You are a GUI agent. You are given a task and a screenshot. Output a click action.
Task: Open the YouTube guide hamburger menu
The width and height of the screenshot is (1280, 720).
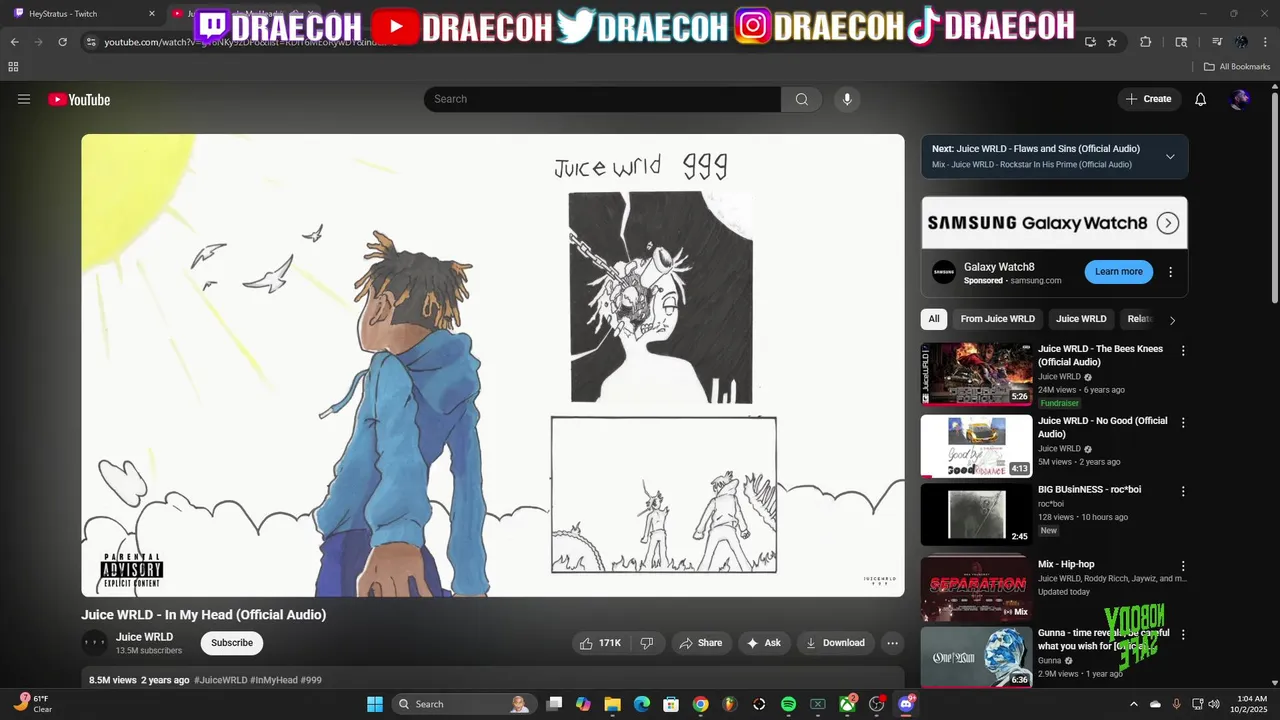pyautogui.click(x=24, y=99)
